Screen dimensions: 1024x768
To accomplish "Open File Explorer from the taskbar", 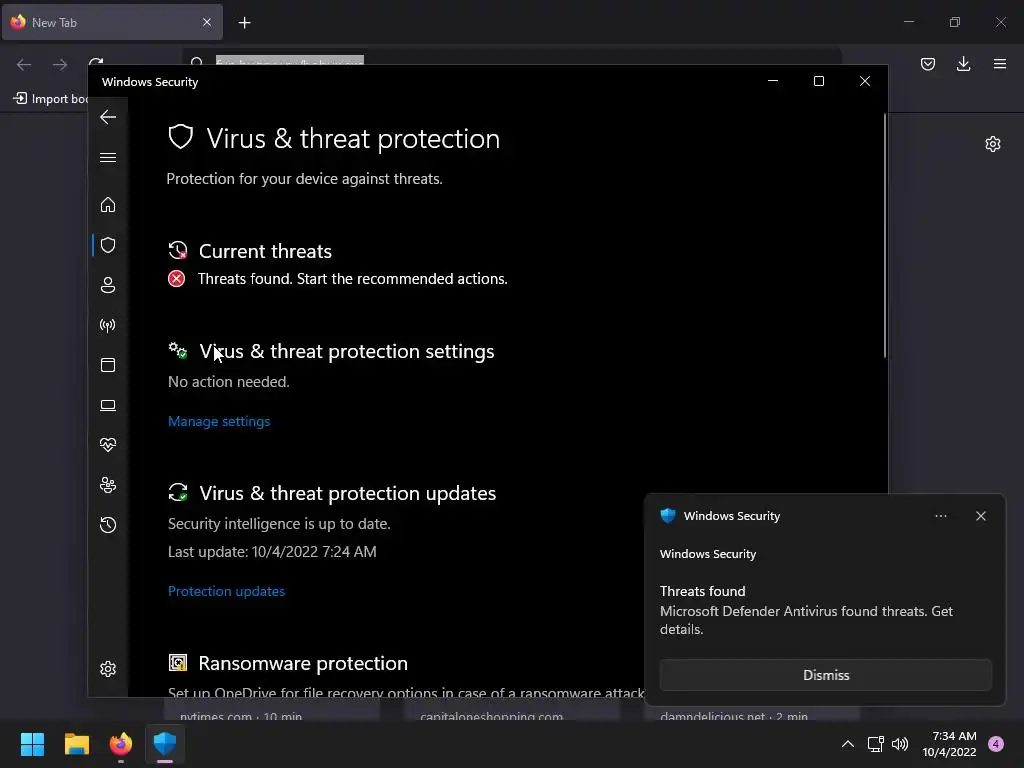I will click(x=76, y=744).
